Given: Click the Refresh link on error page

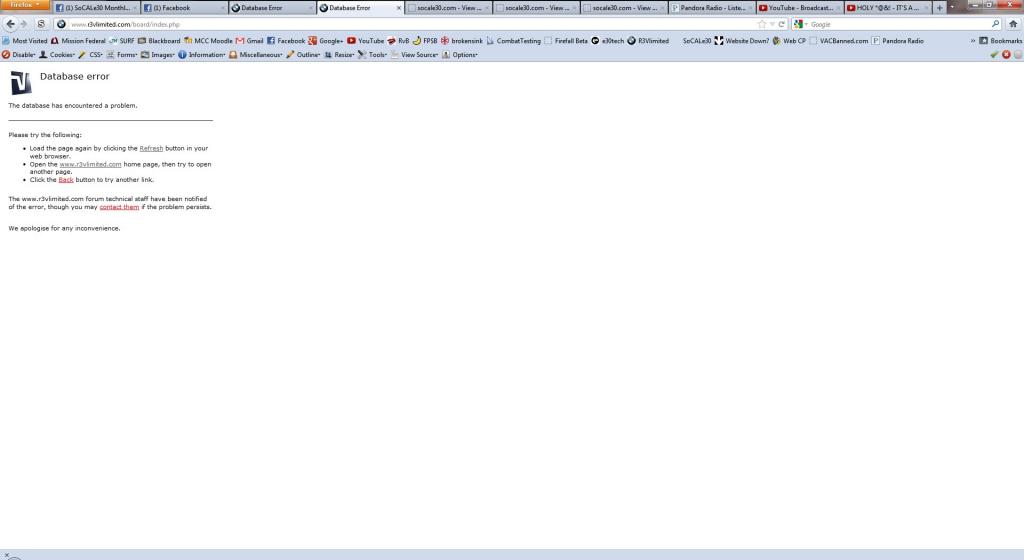Looking at the screenshot, I should click(151, 148).
